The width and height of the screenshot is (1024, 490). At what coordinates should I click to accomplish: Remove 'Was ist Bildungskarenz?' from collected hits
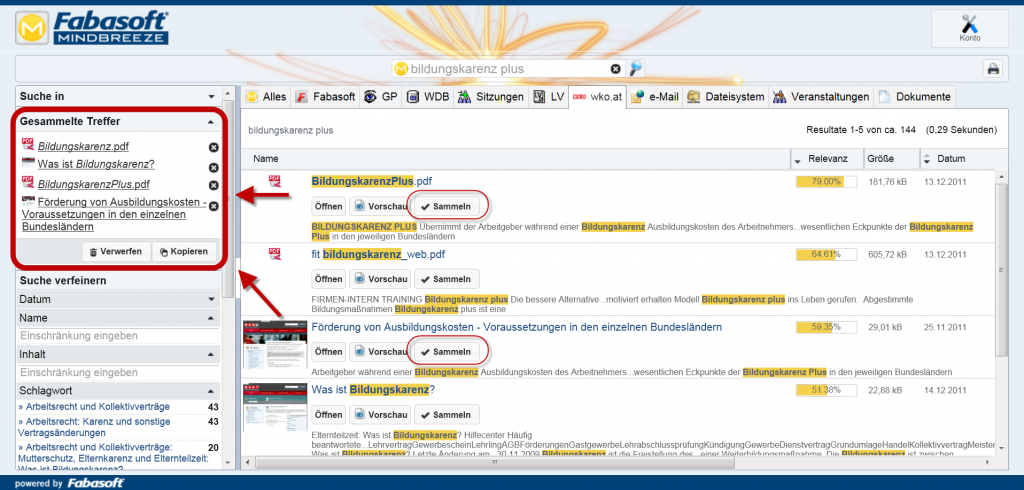[x=213, y=167]
